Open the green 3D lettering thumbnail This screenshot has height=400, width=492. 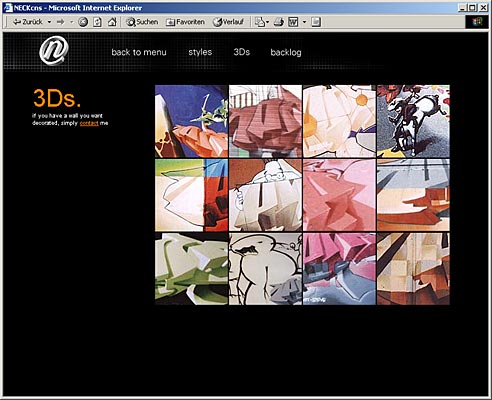[192, 269]
